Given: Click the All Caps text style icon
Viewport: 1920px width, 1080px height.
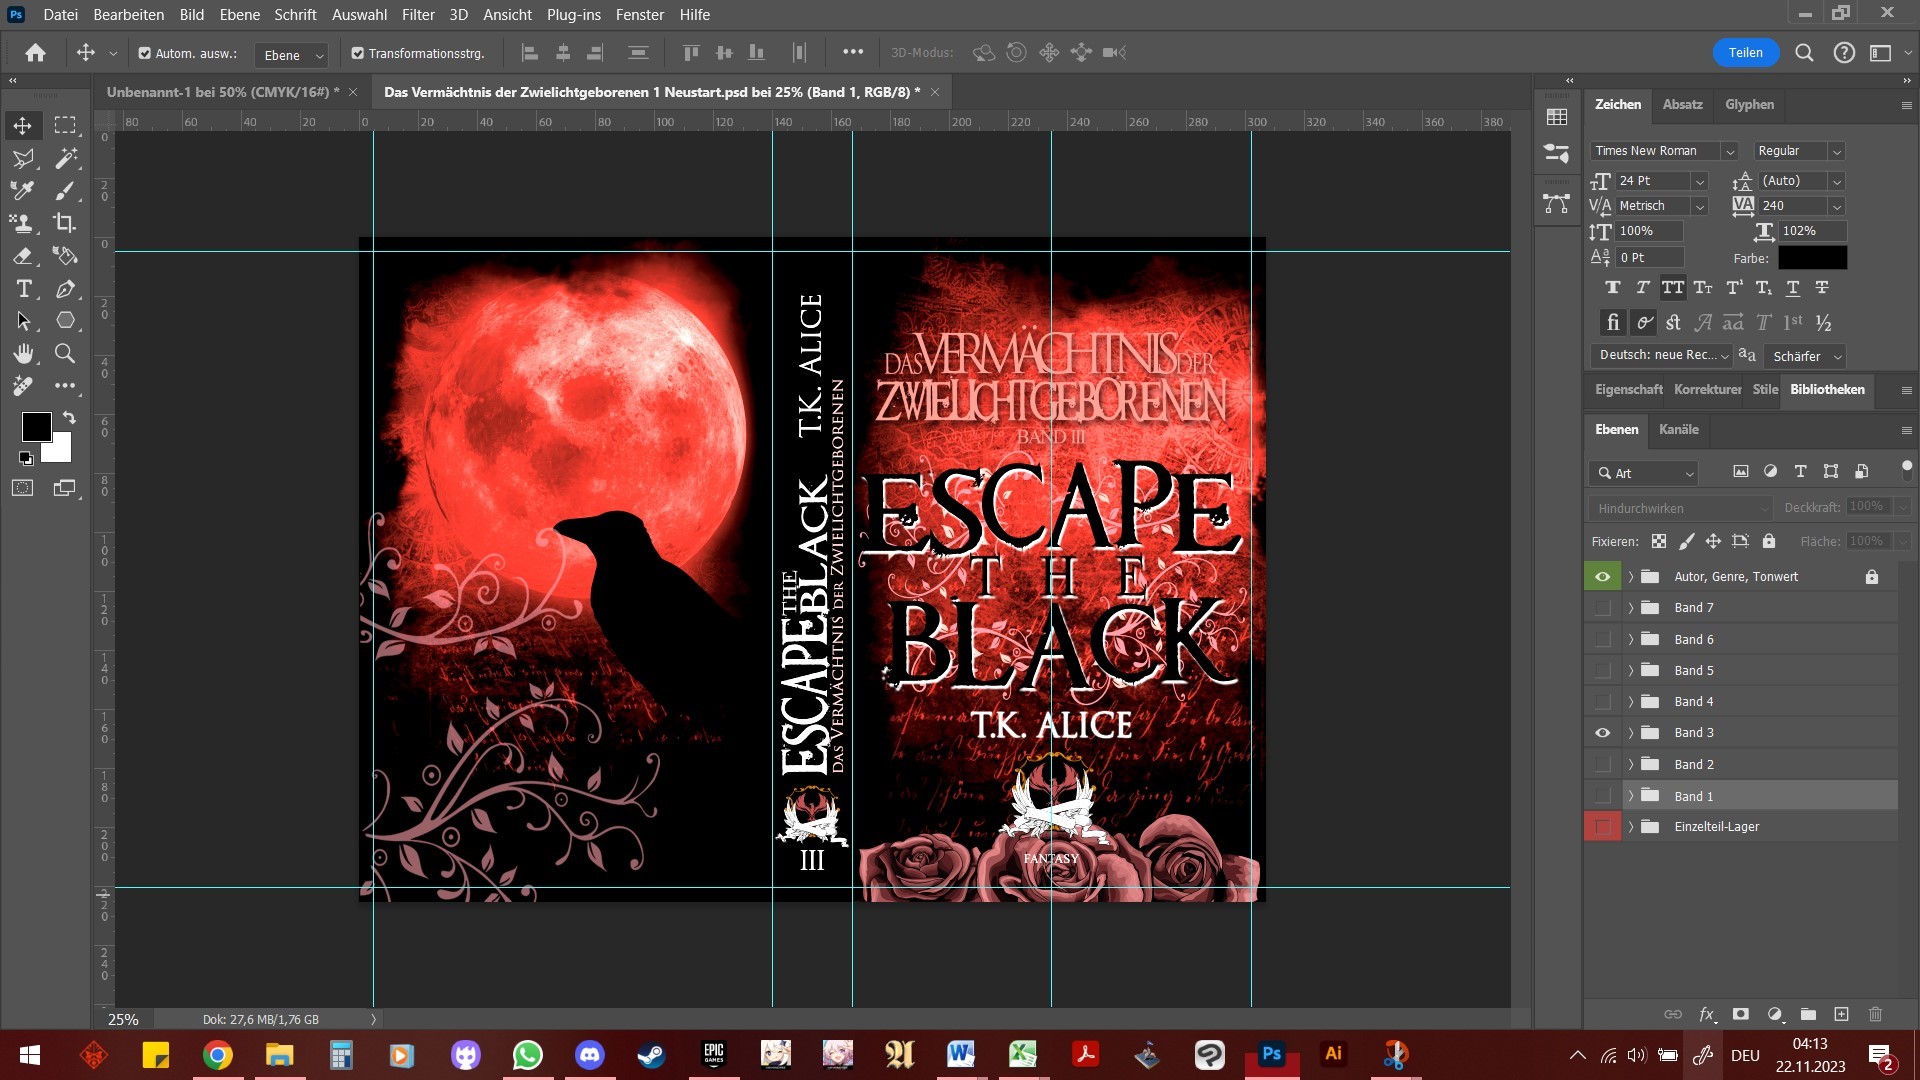Looking at the screenshot, I should (1672, 288).
